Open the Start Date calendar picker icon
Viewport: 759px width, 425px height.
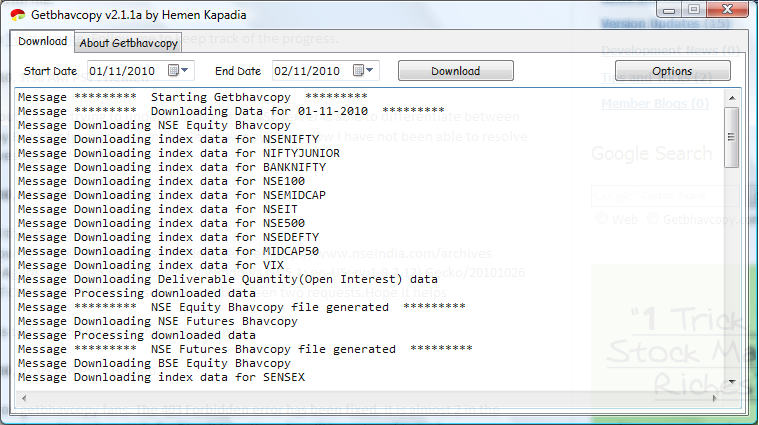(173, 71)
